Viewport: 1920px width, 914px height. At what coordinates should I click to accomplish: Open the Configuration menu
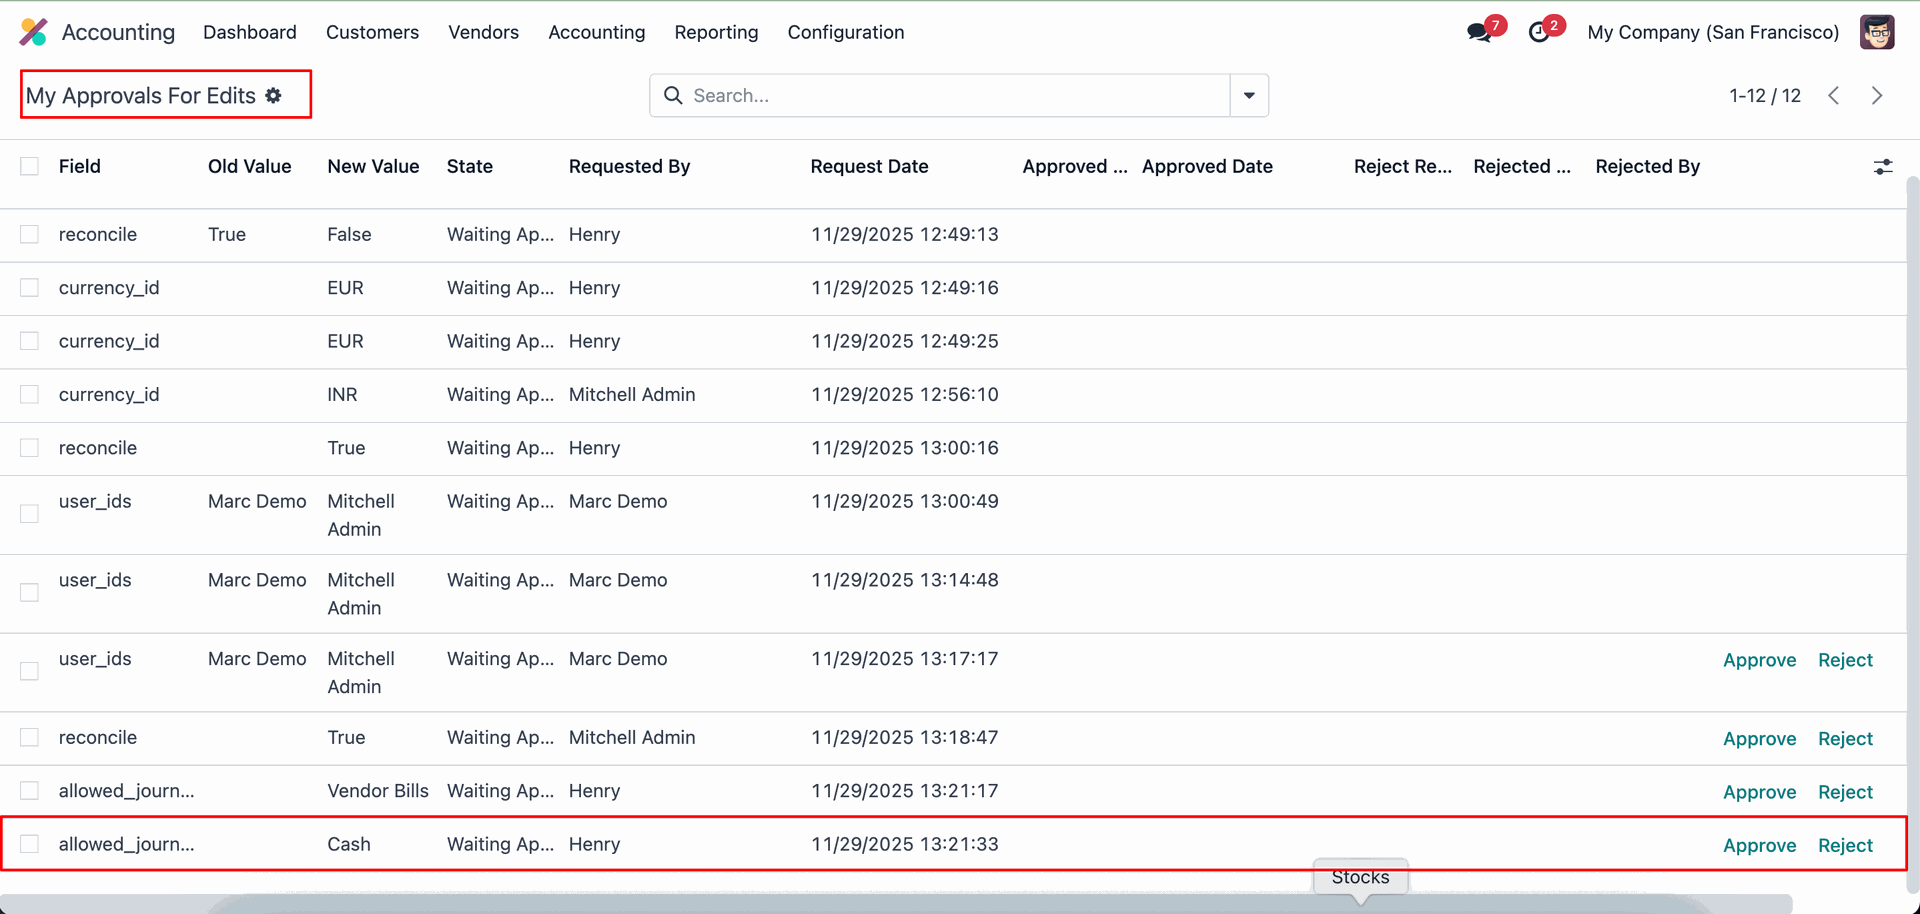(x=845, y=32)
